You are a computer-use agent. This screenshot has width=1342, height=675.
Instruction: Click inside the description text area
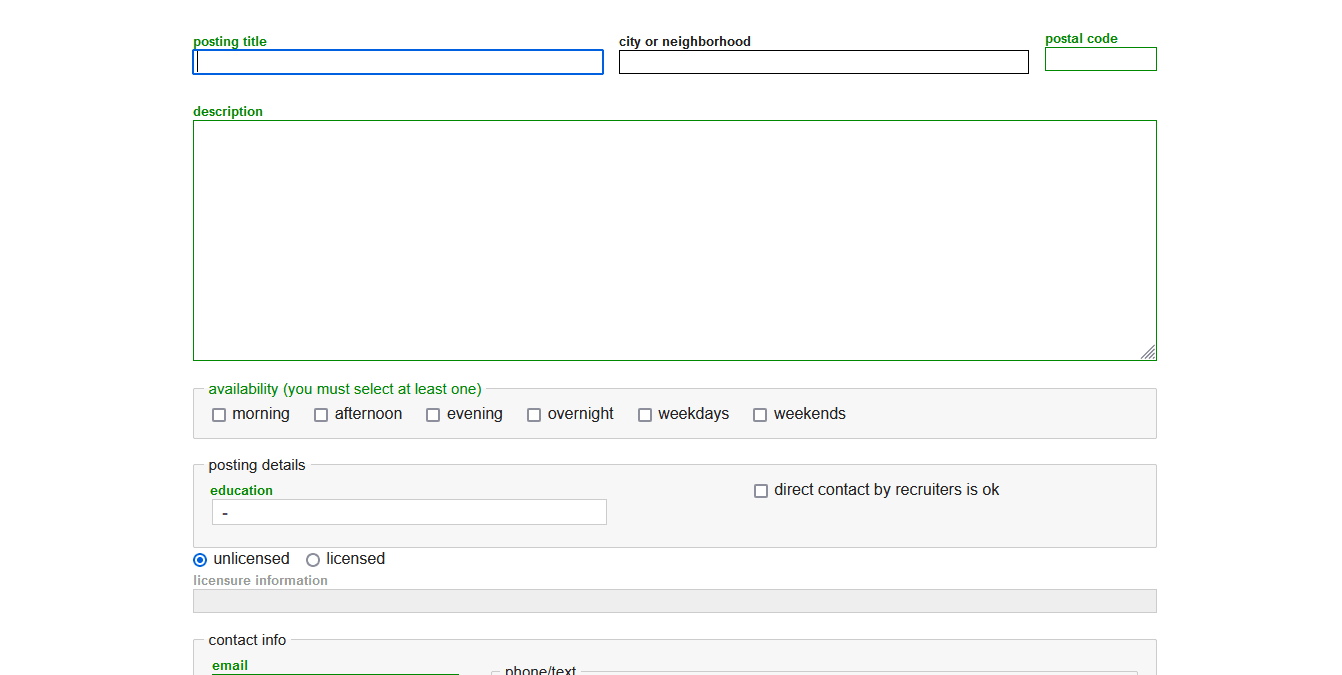[675, 240]
